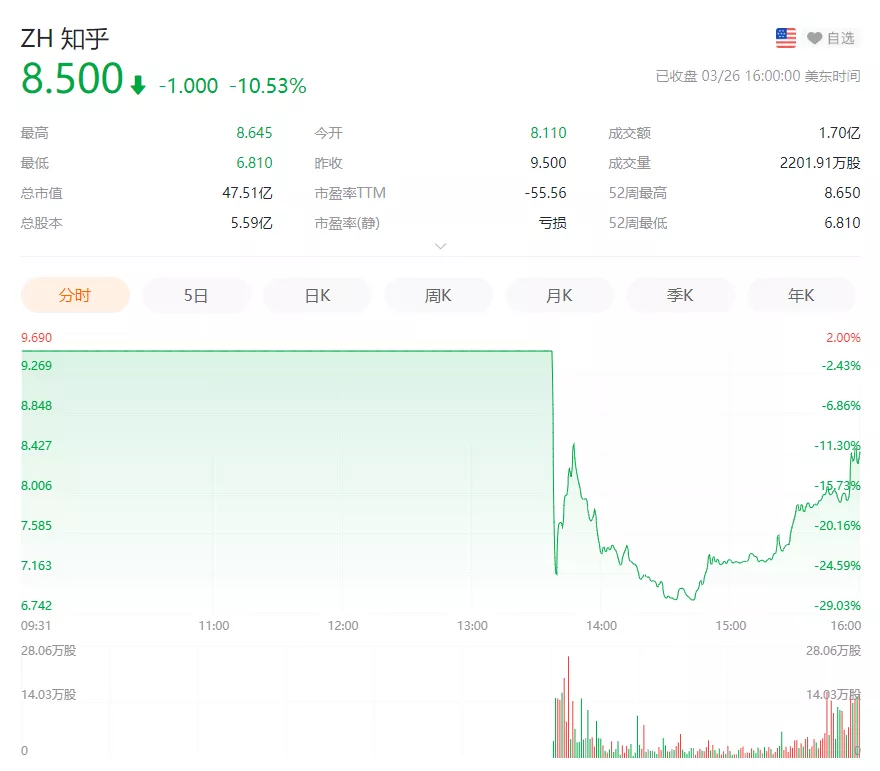Click the 8.500 current price
The height and width of the screenshot is (771, 880).
72,80
